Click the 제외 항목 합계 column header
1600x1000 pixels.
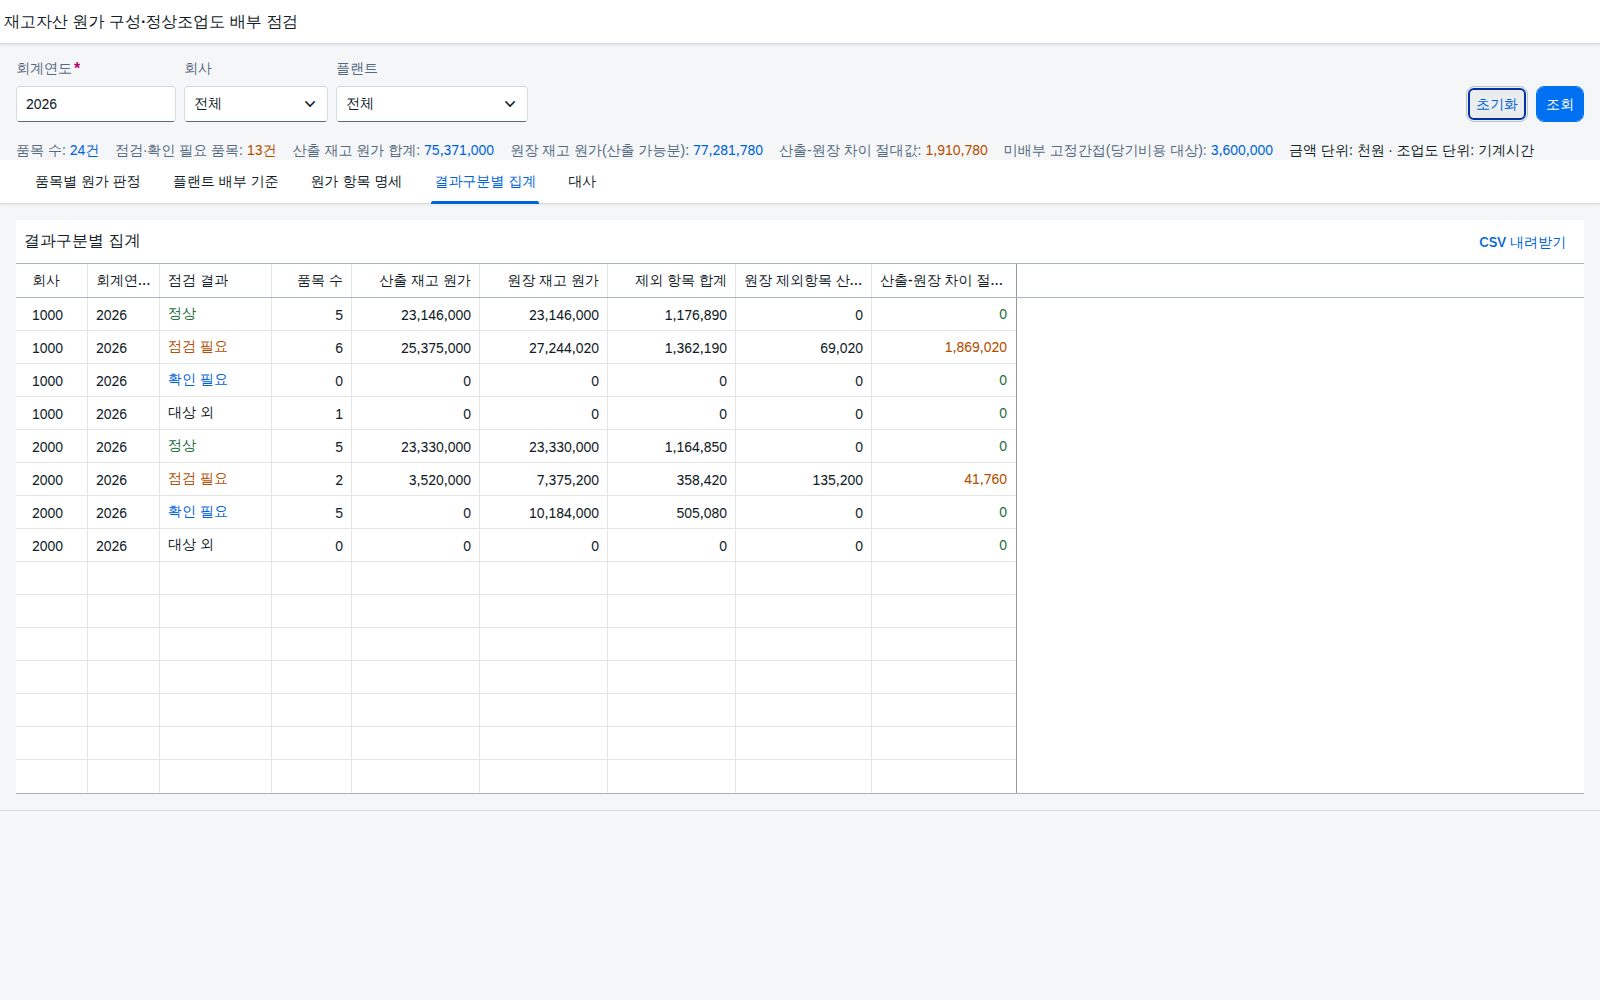(x=671, y=281)
